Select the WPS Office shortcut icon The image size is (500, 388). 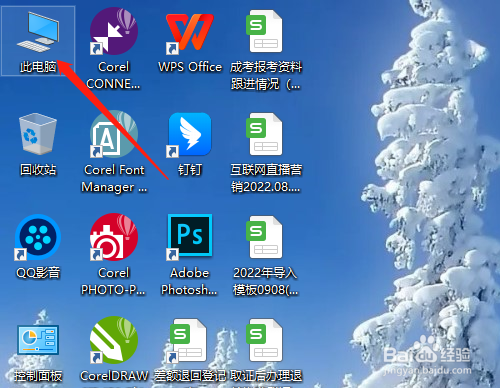pyautogui.click(x=190, y=32)
